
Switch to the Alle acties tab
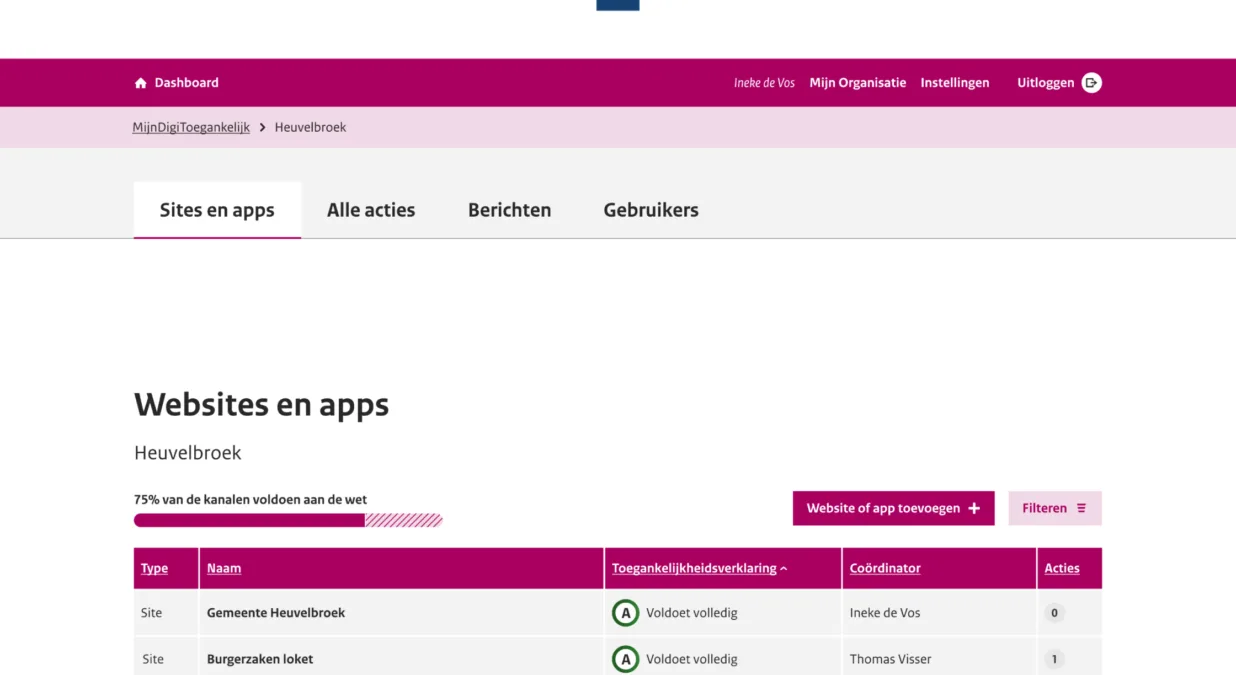click(x=371, y=210)
